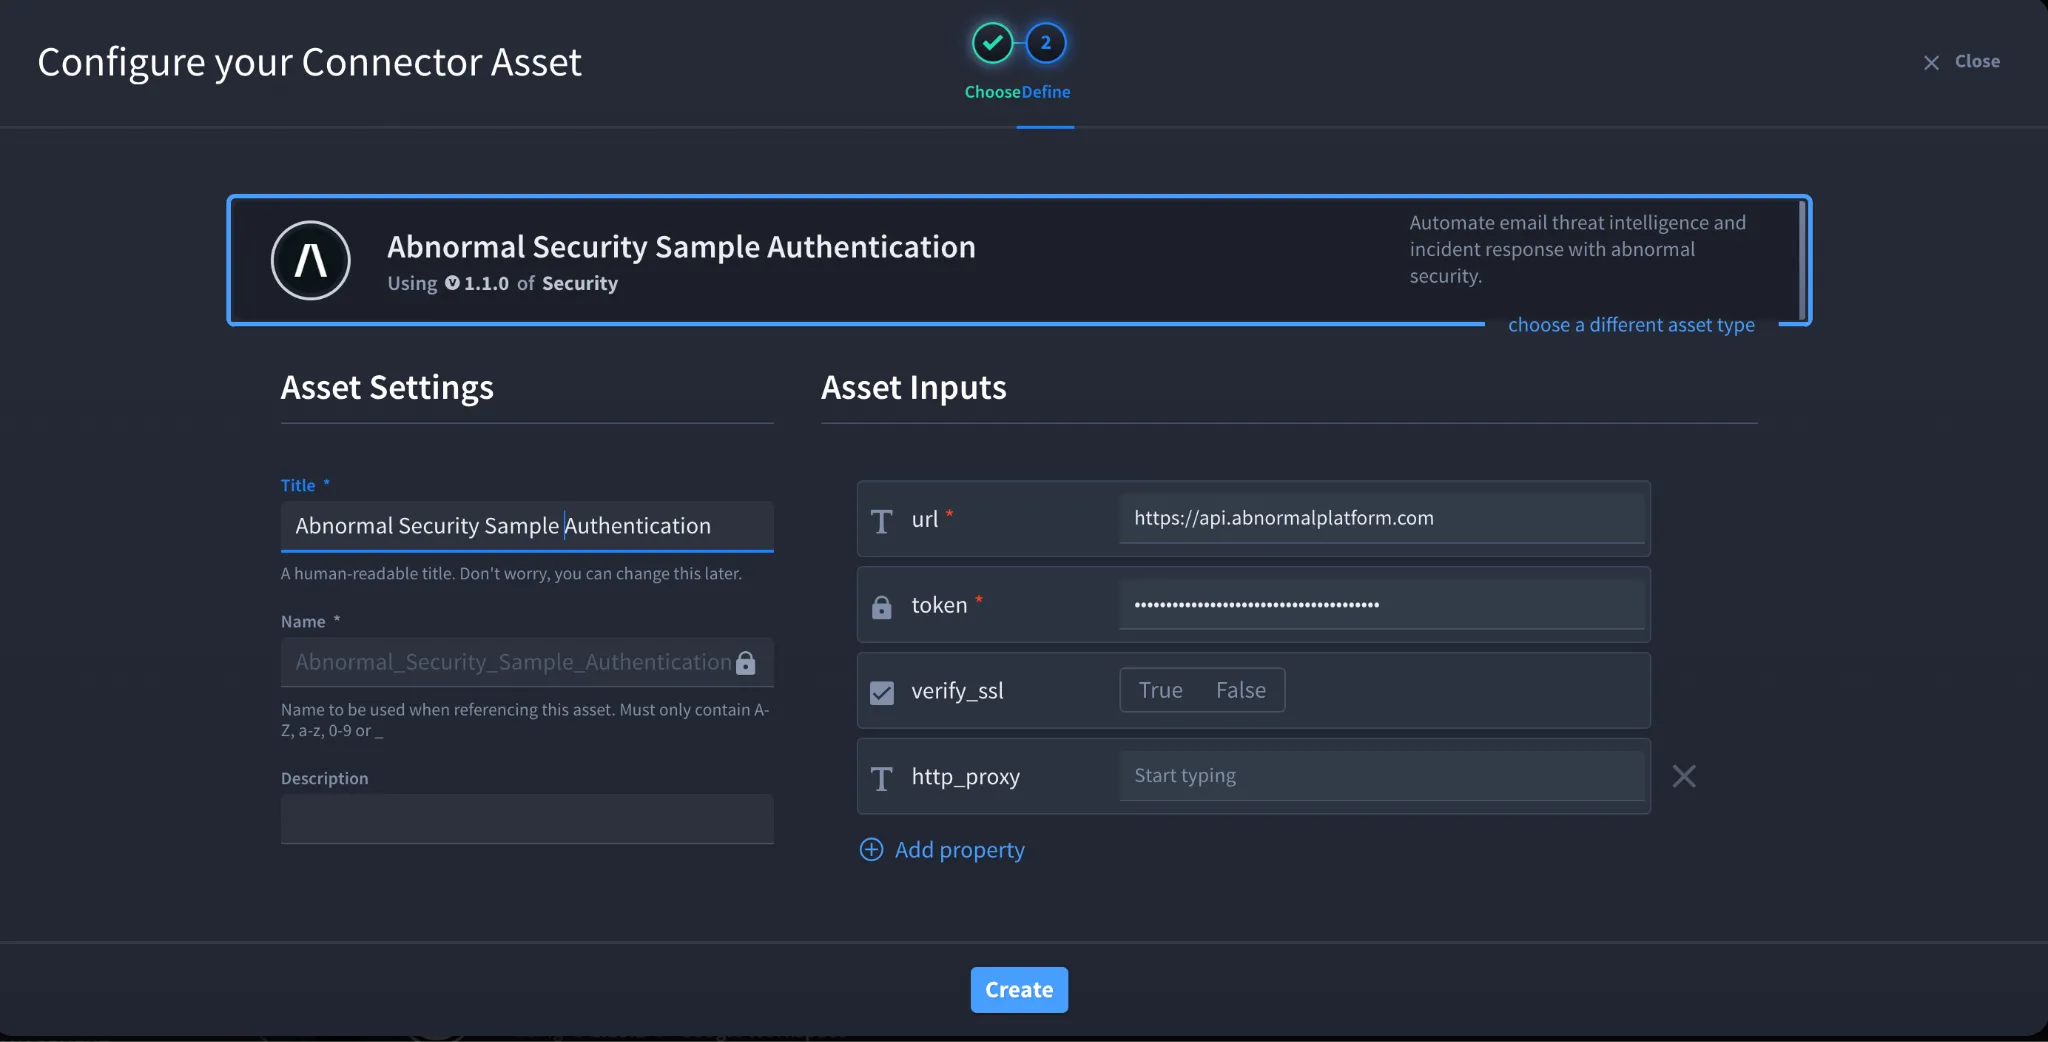Click the checkbox icon beside verify_ssl
This screenshot has height=1042, width=2048.
pos(881,692)
